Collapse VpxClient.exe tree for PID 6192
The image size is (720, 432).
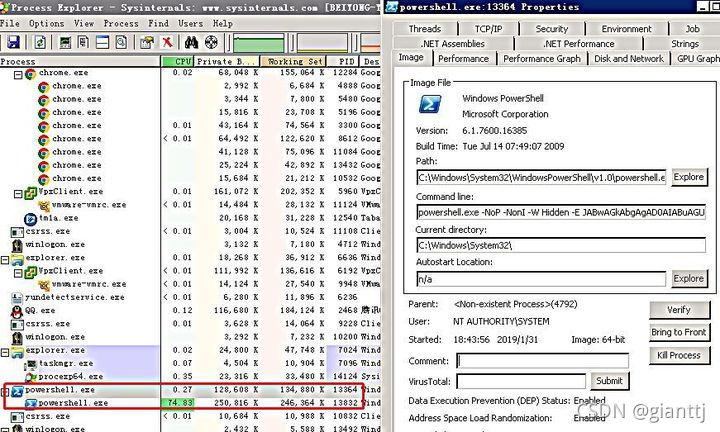[x=18, y=273]
